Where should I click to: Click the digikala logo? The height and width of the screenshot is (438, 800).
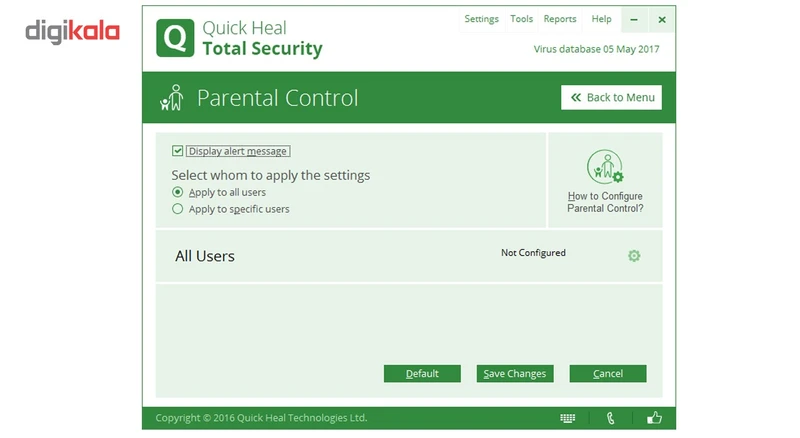(x=72, y=32)
